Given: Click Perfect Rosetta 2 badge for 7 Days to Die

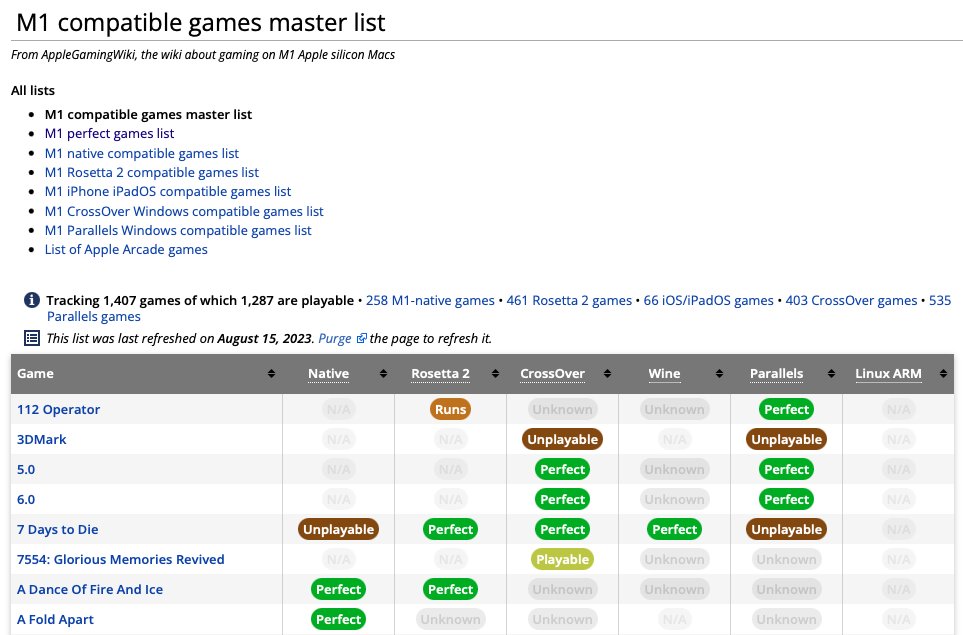Looking at the screenshot, I should click(x=450, y=529).
